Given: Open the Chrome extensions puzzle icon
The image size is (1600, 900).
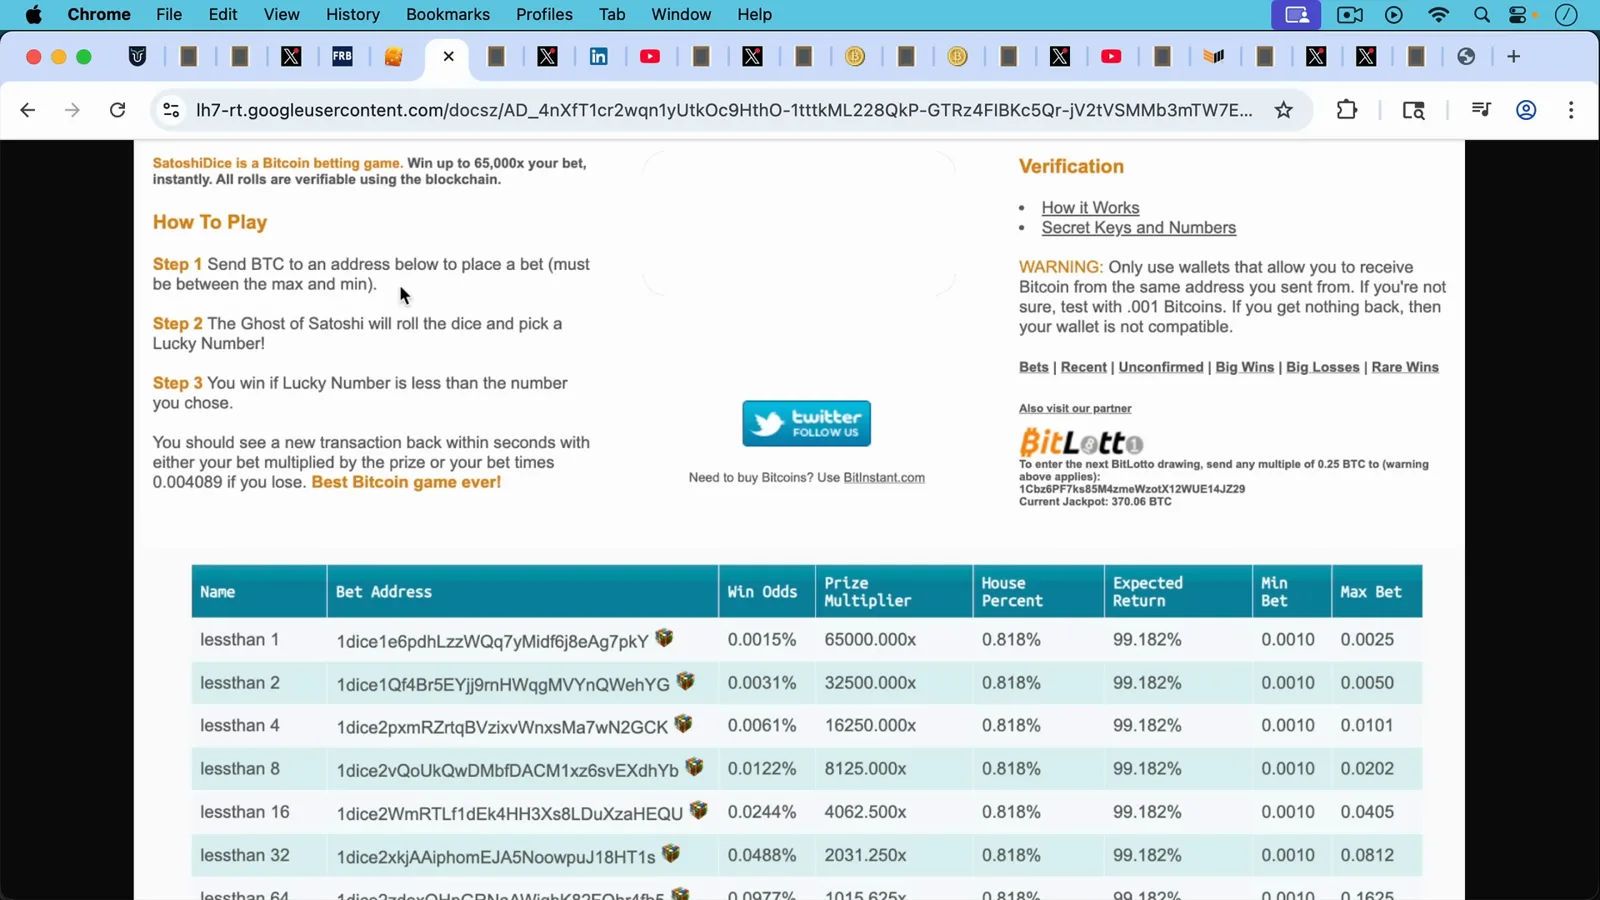Looking at the screenshot, I should [x=1347, y=110].
